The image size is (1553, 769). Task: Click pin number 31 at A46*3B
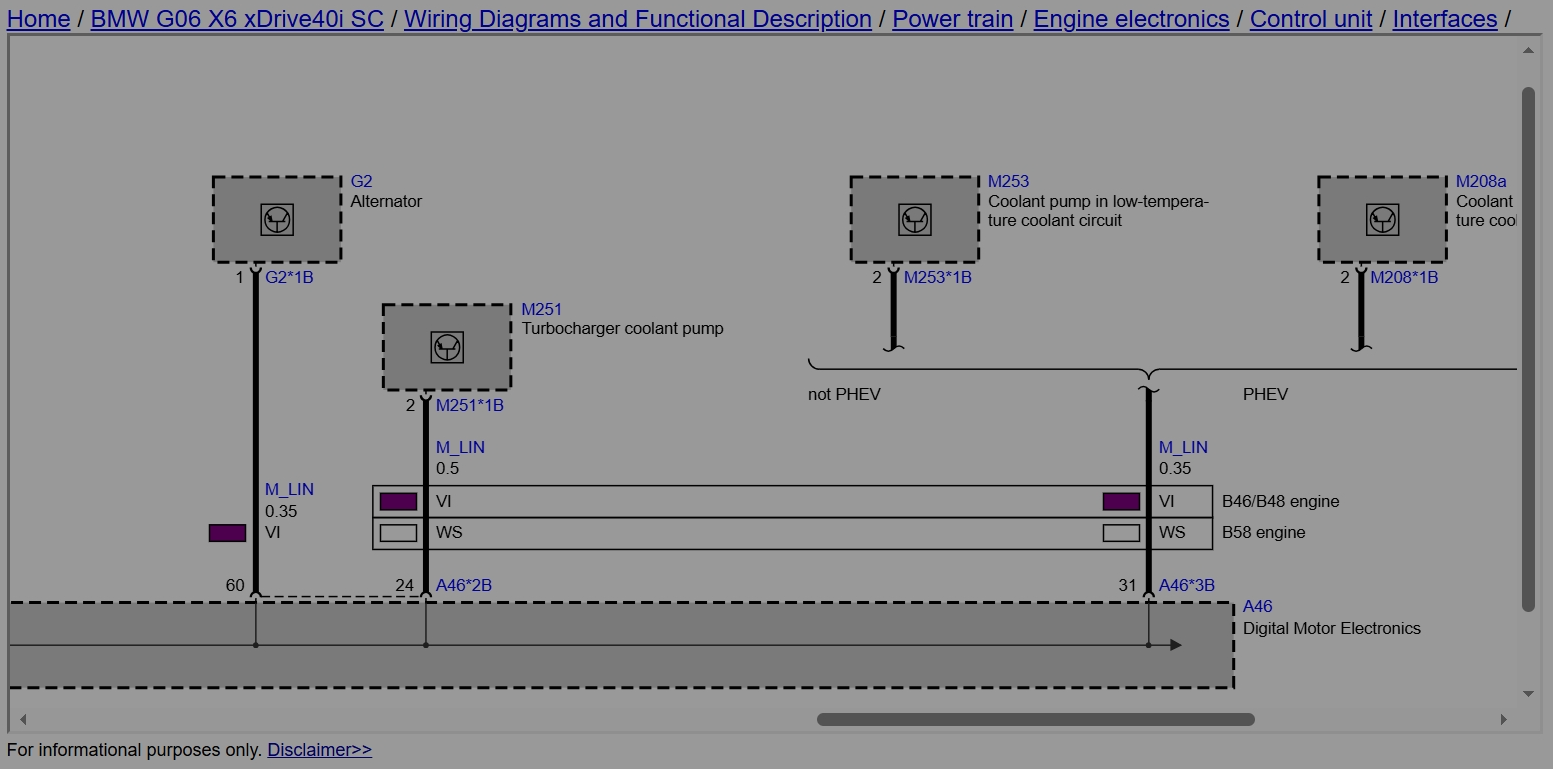pyautogui.click(x=1127, y=585)
